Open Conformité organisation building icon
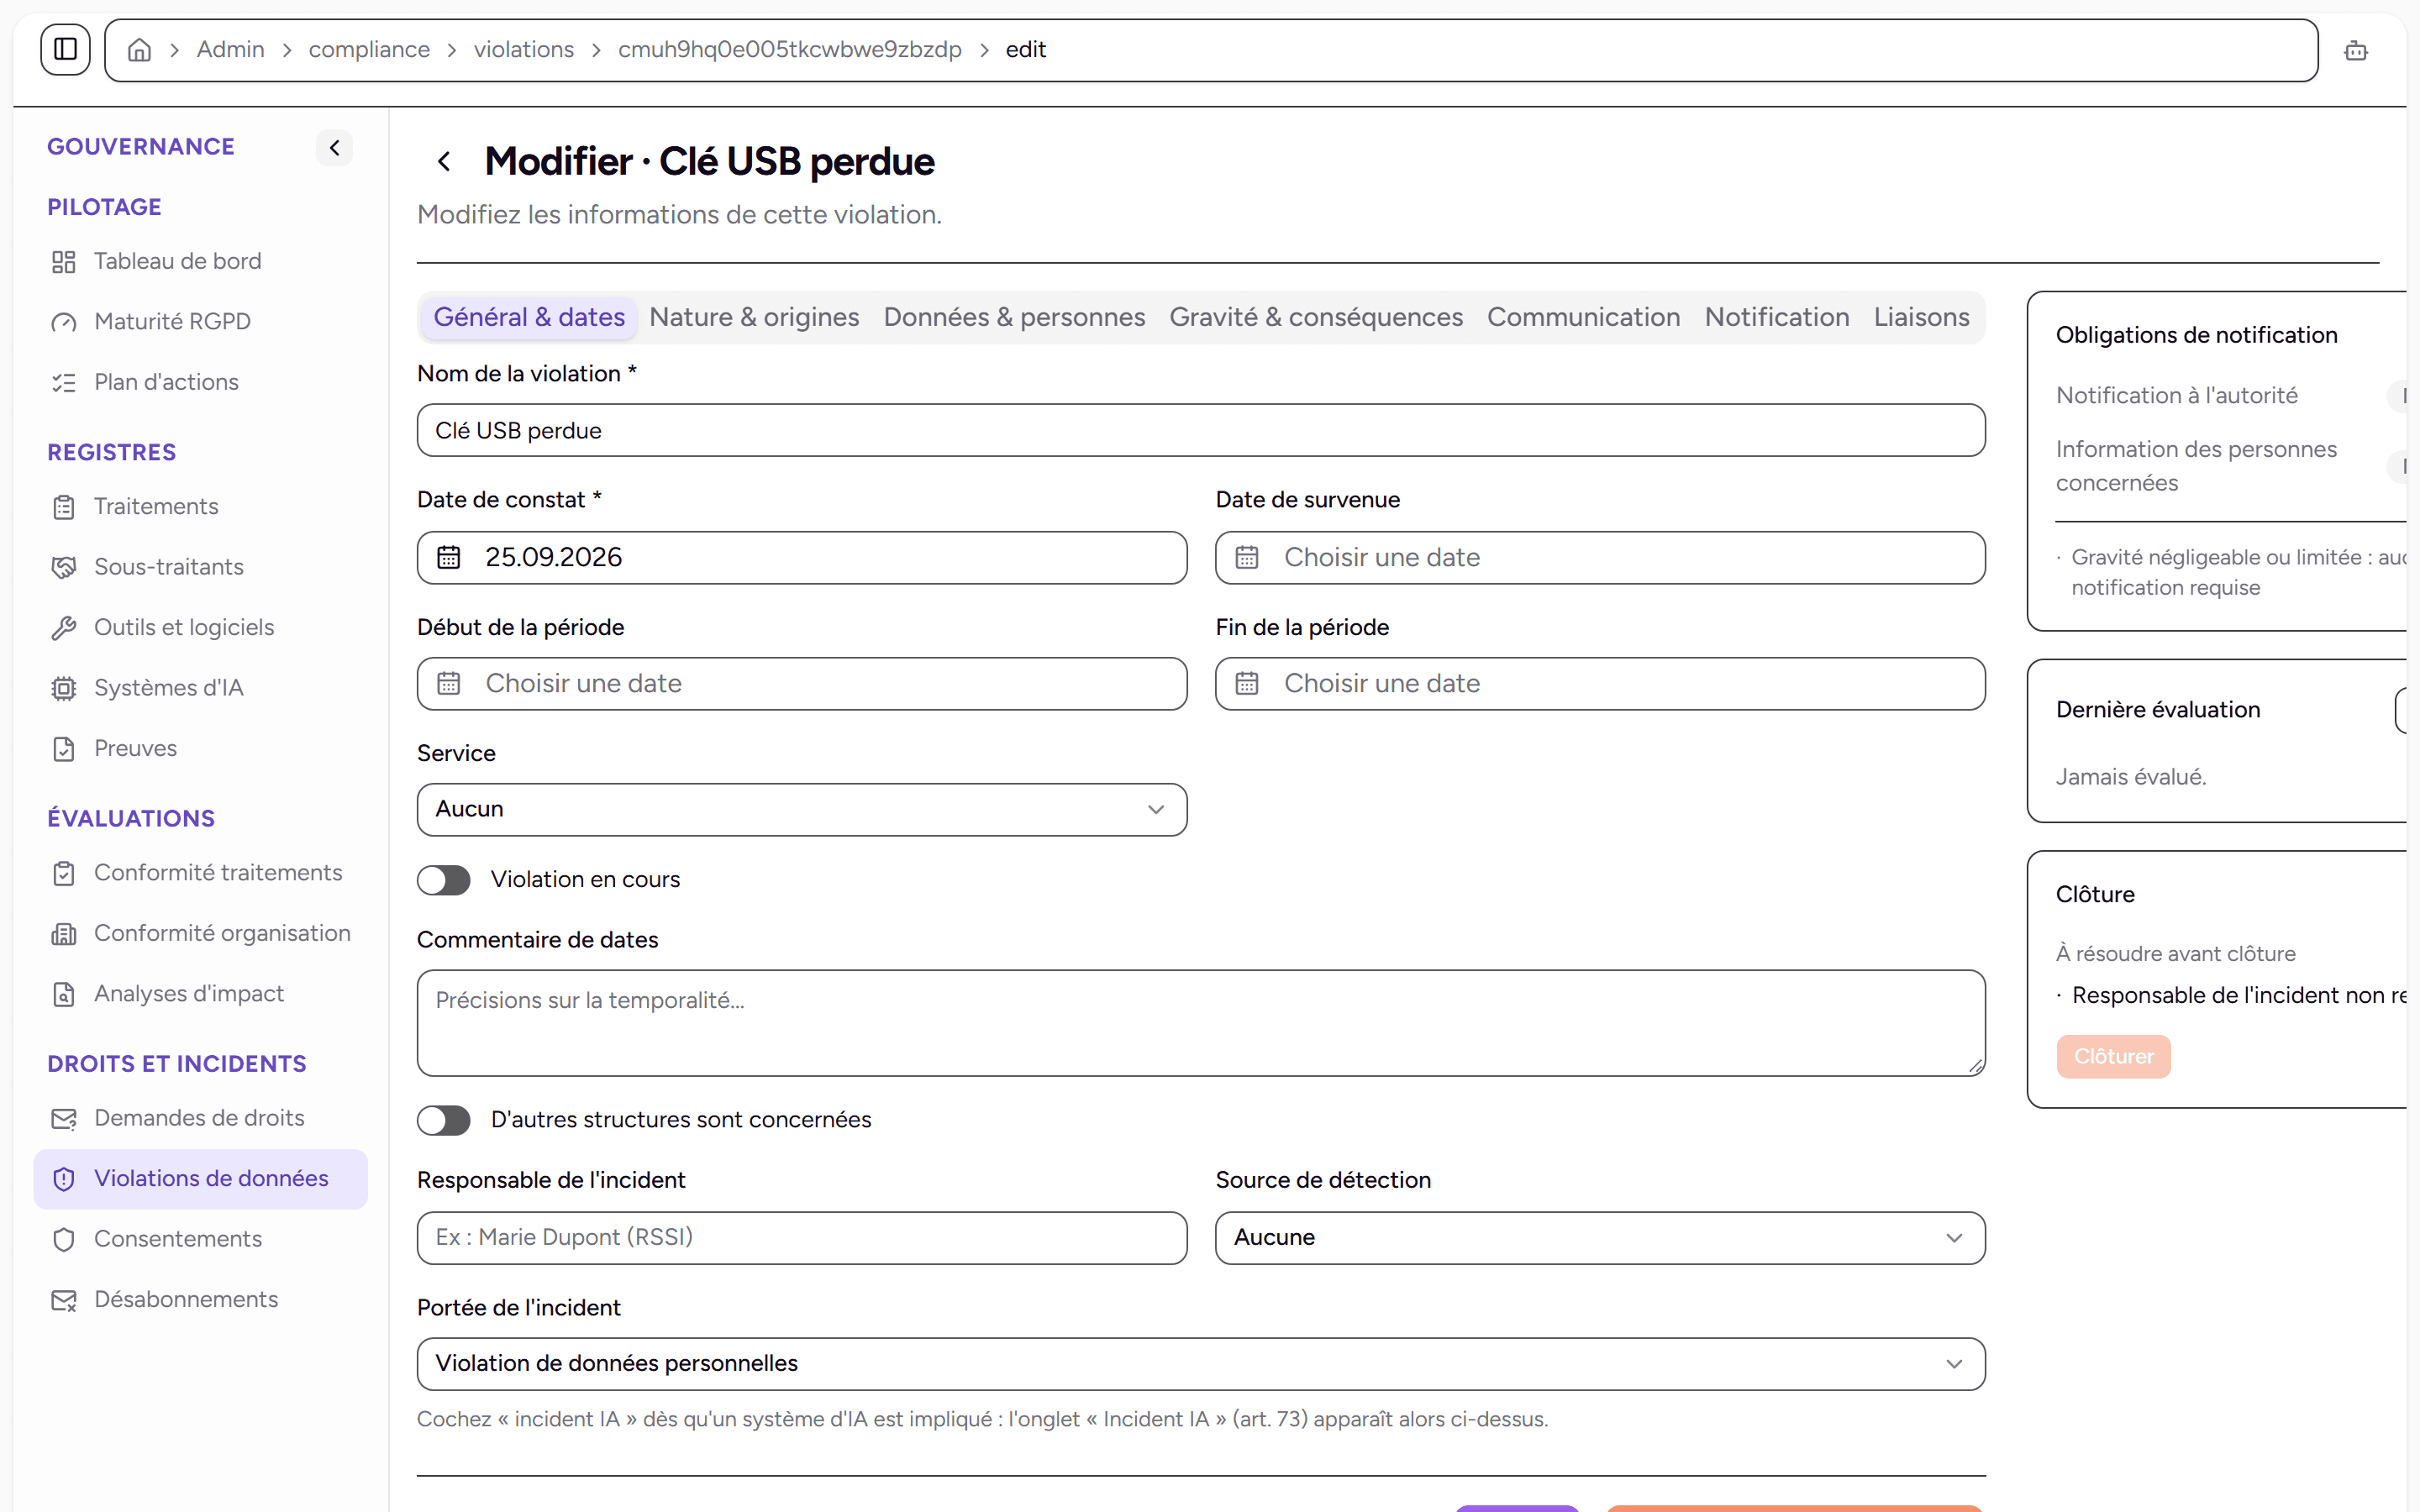 [x=64, y=934]
